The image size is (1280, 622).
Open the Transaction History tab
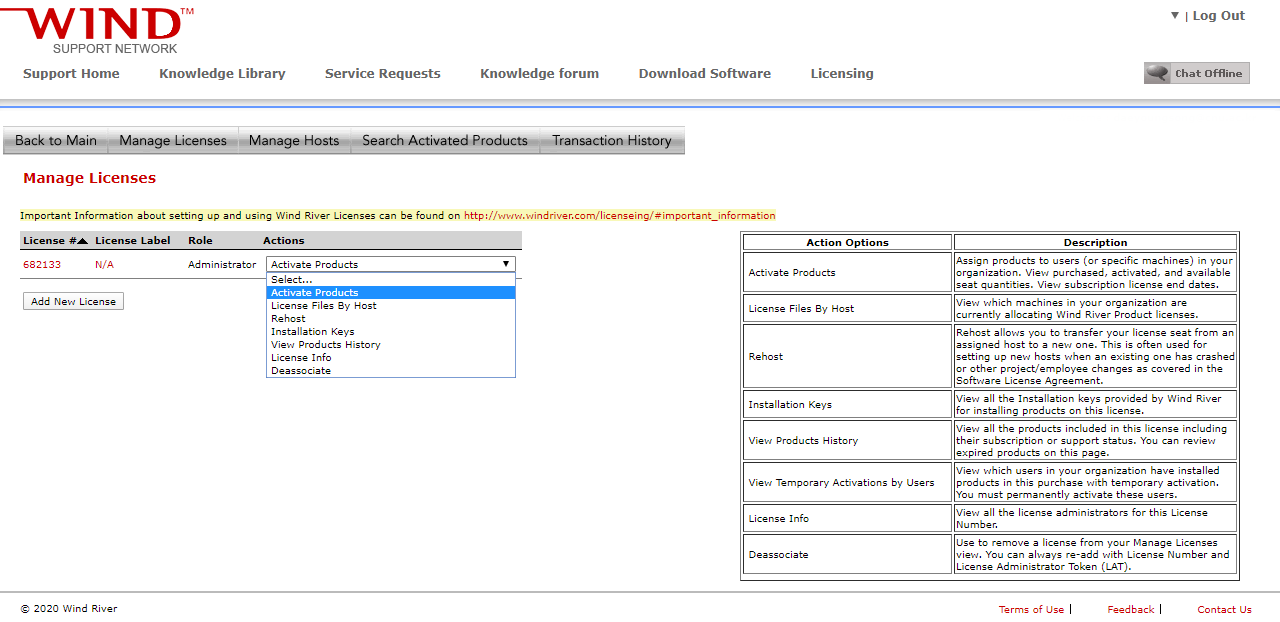tap(612, 140)
